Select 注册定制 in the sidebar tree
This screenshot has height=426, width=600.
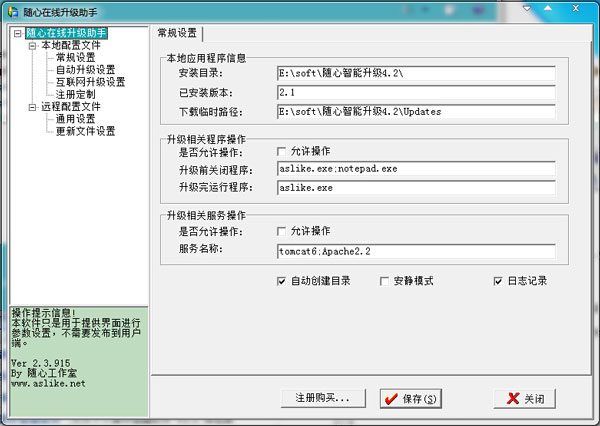[x=76, y=94]
